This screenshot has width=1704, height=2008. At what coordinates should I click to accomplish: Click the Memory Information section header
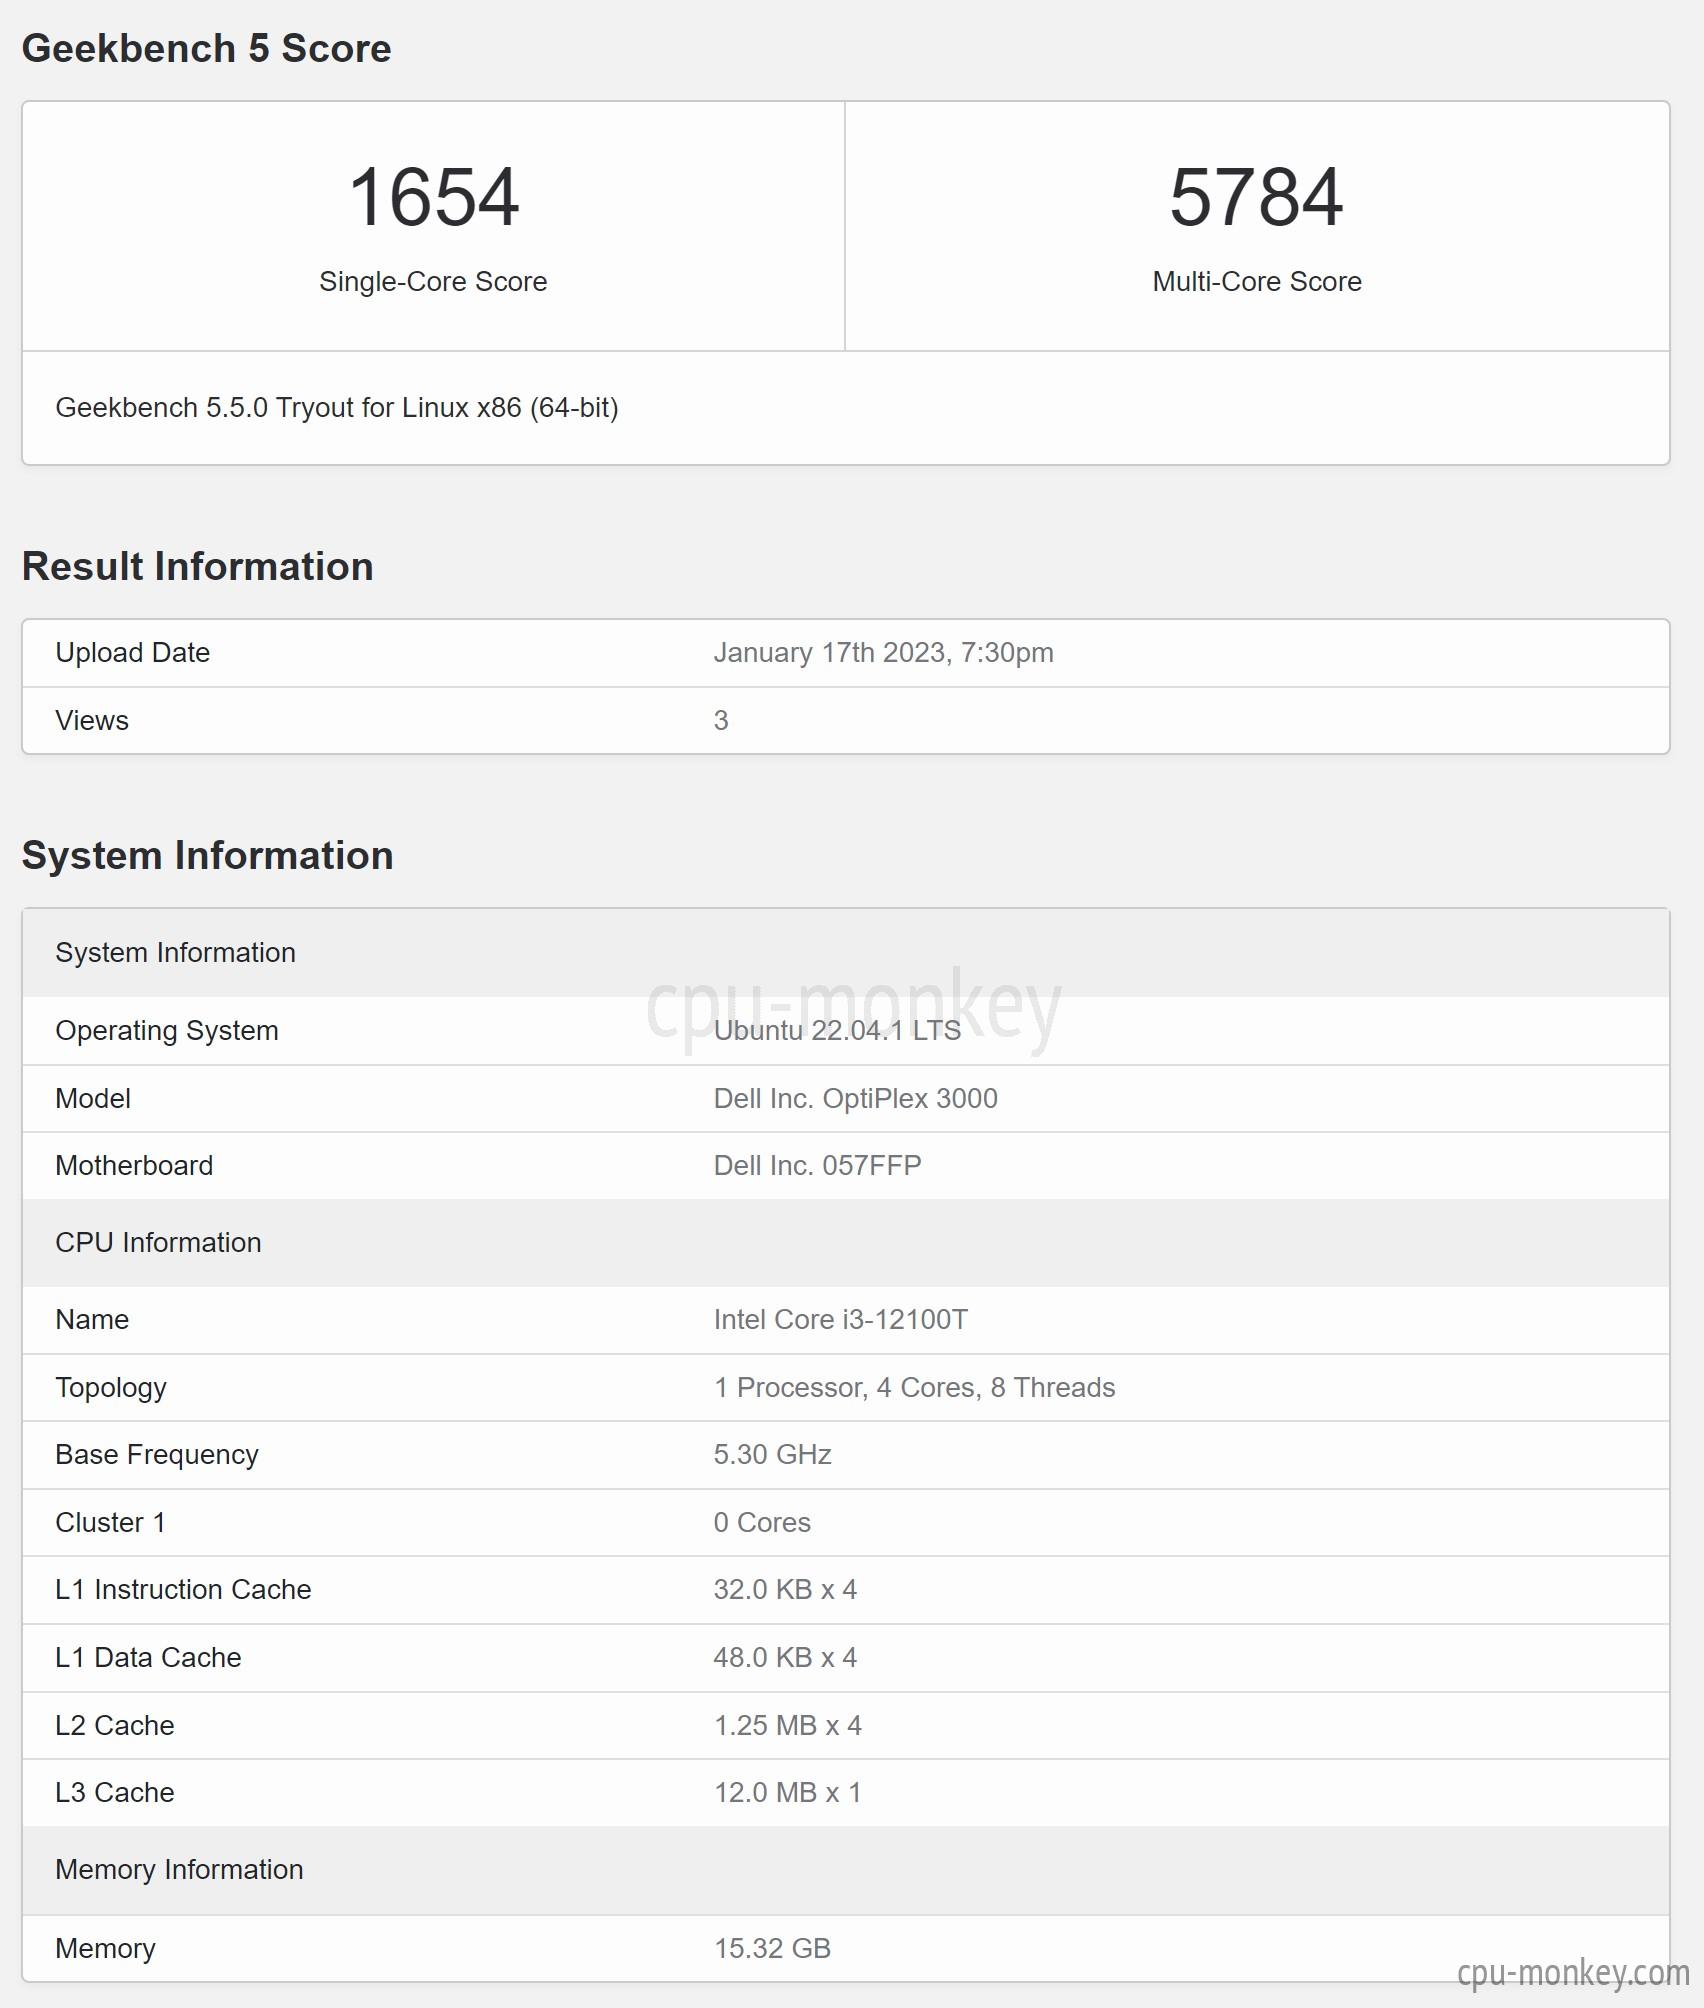point(846,1871)
